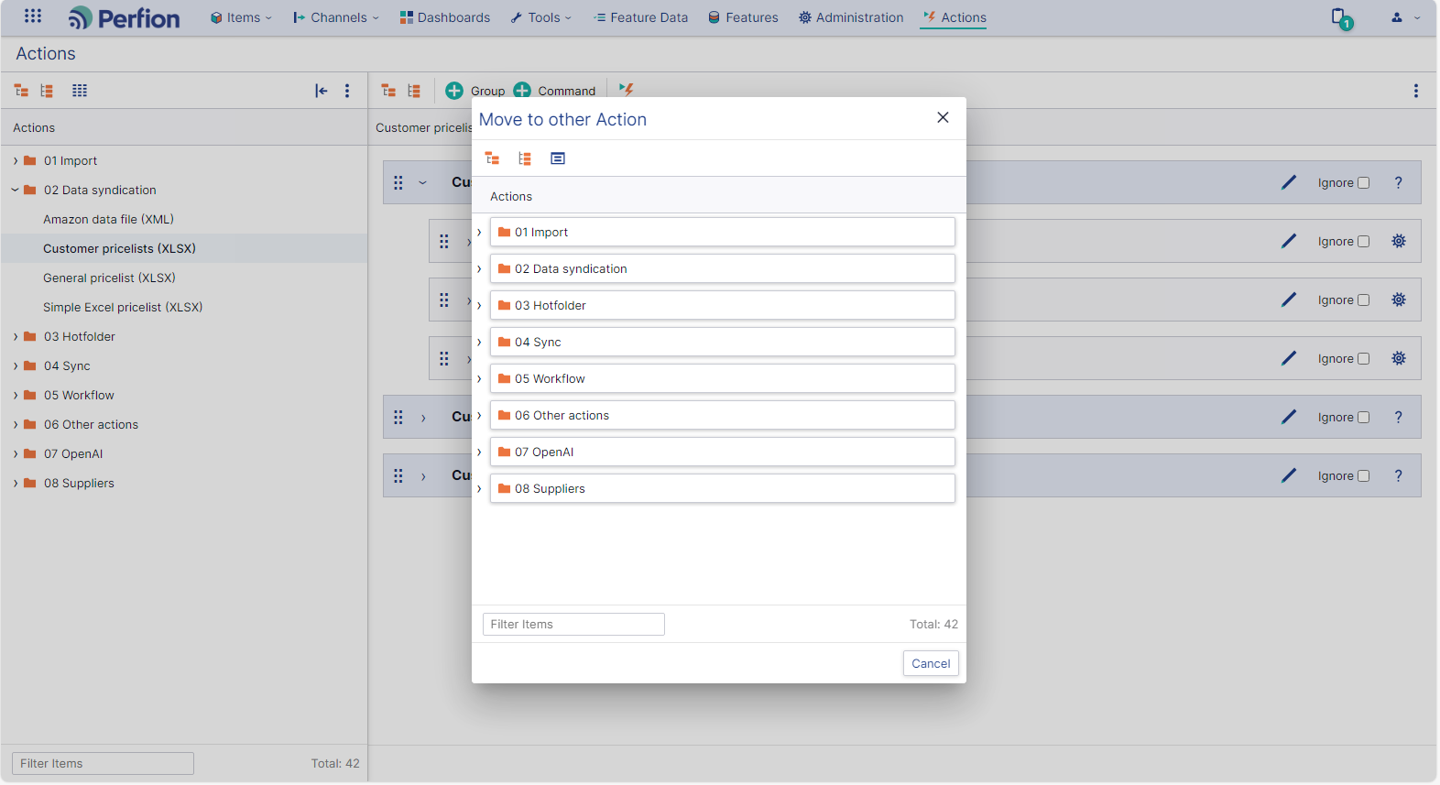Open the user account menu icon
Screen dimensions: 1440x785
[x=1397, y=17]
